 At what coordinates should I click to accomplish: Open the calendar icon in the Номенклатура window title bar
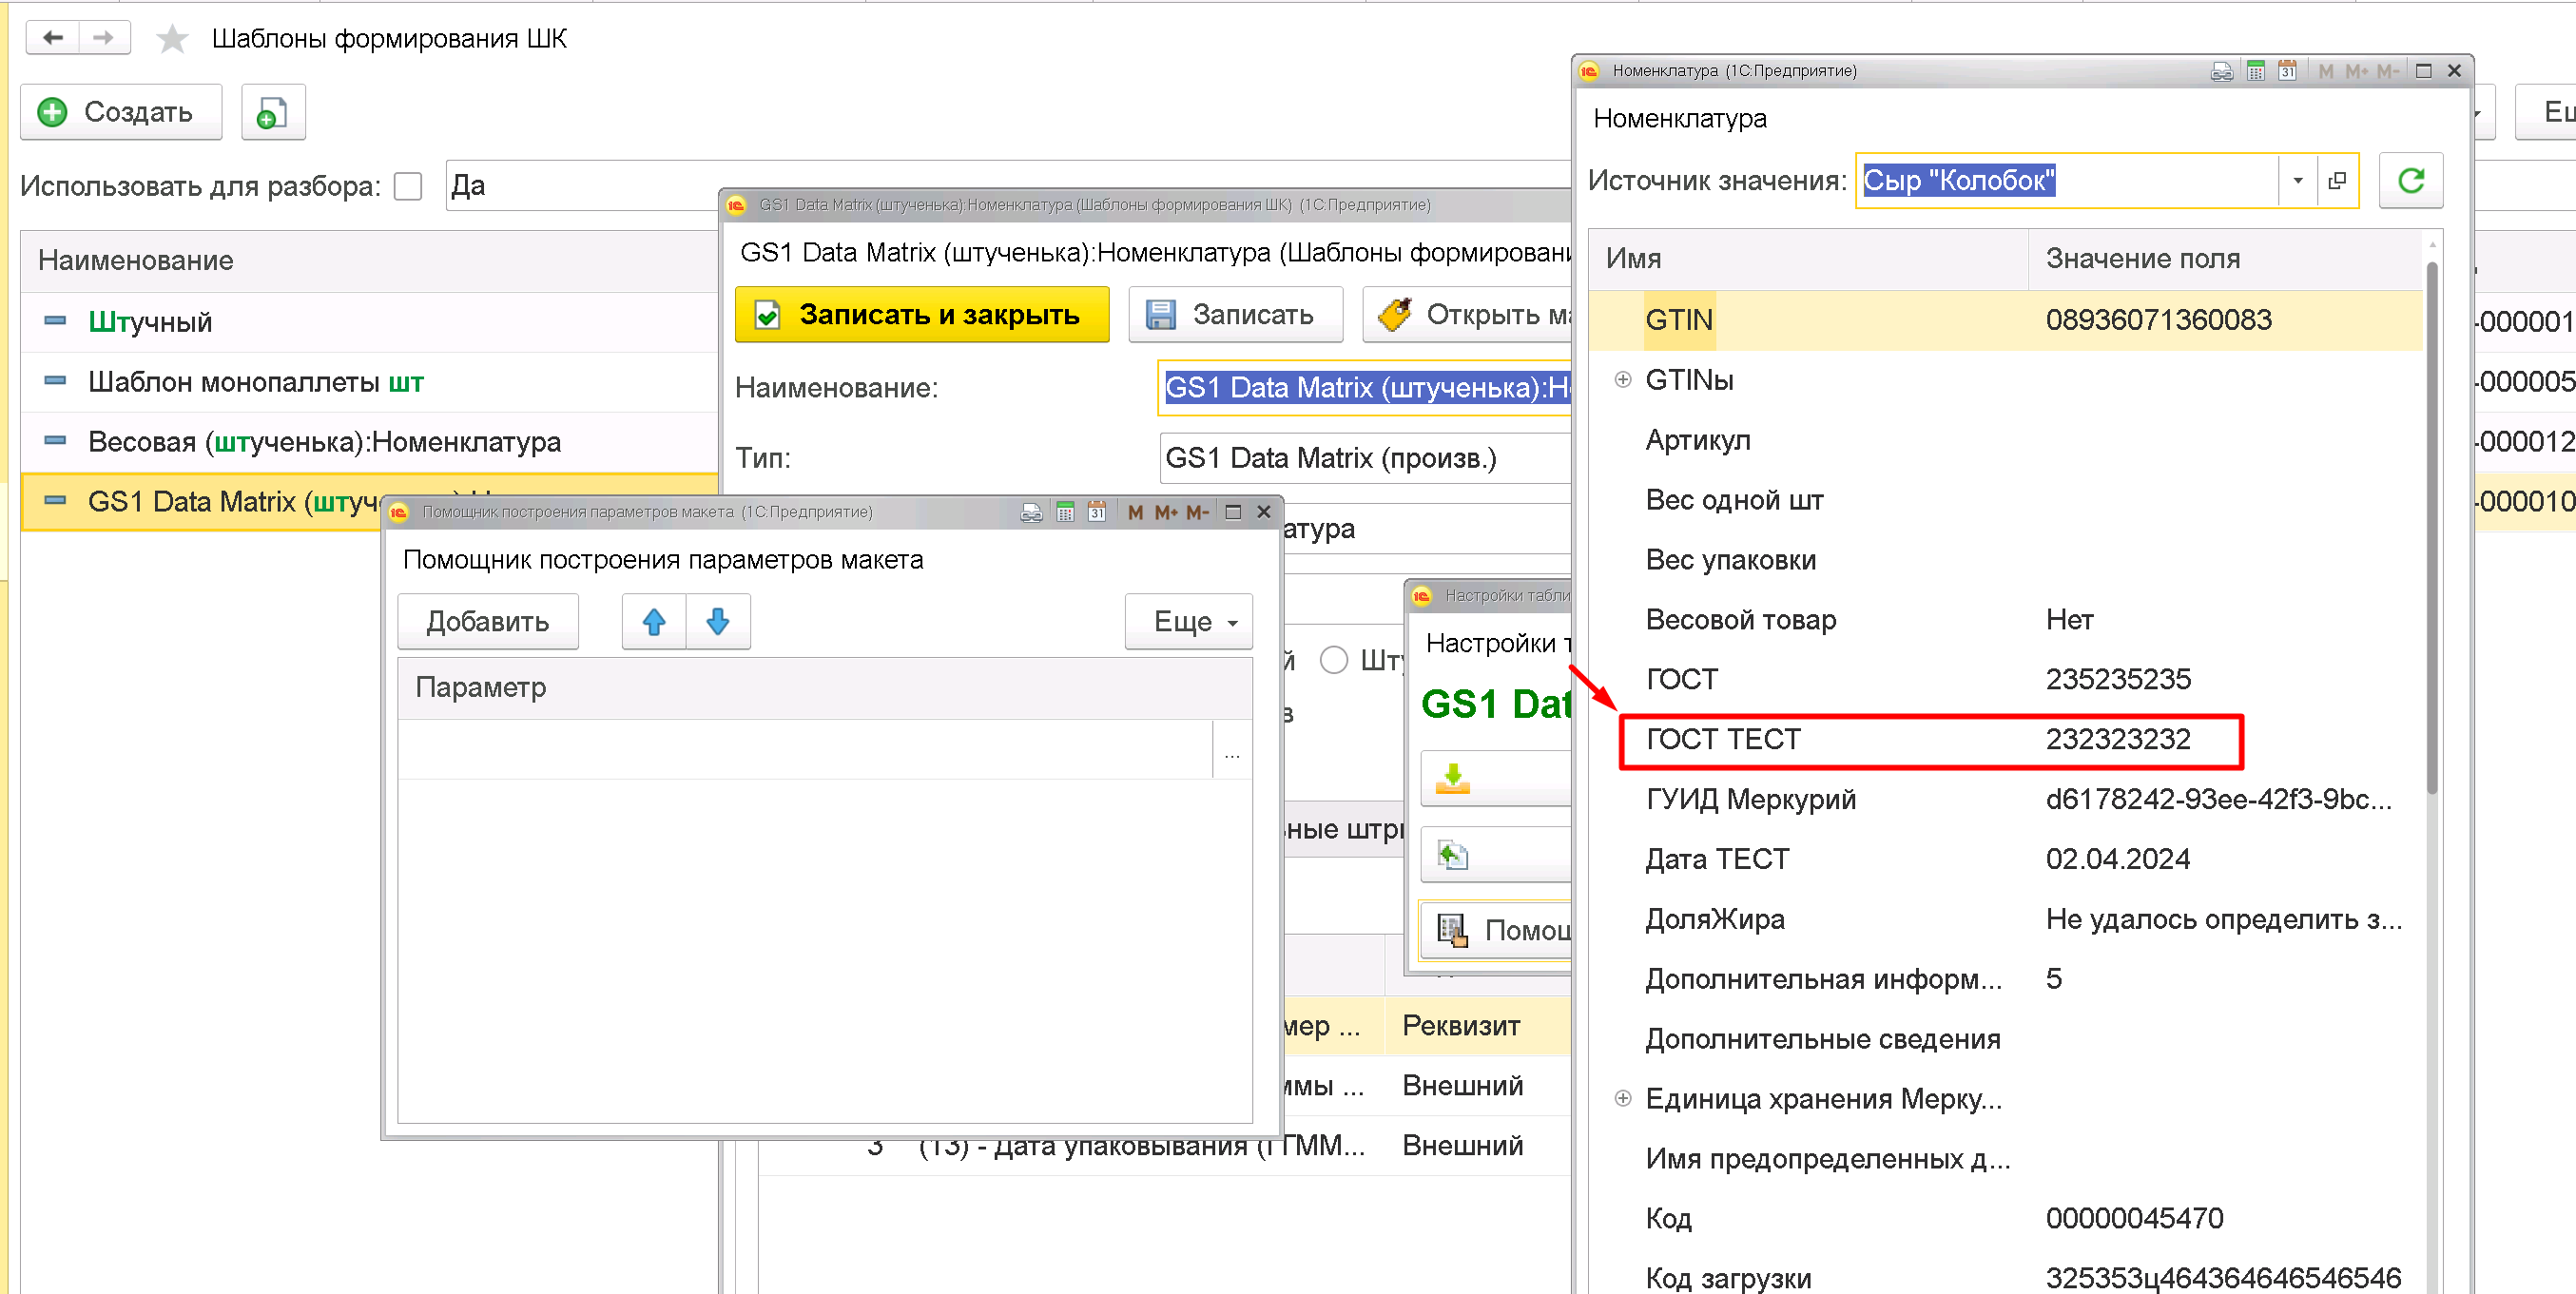click(x=2287, y=71)
